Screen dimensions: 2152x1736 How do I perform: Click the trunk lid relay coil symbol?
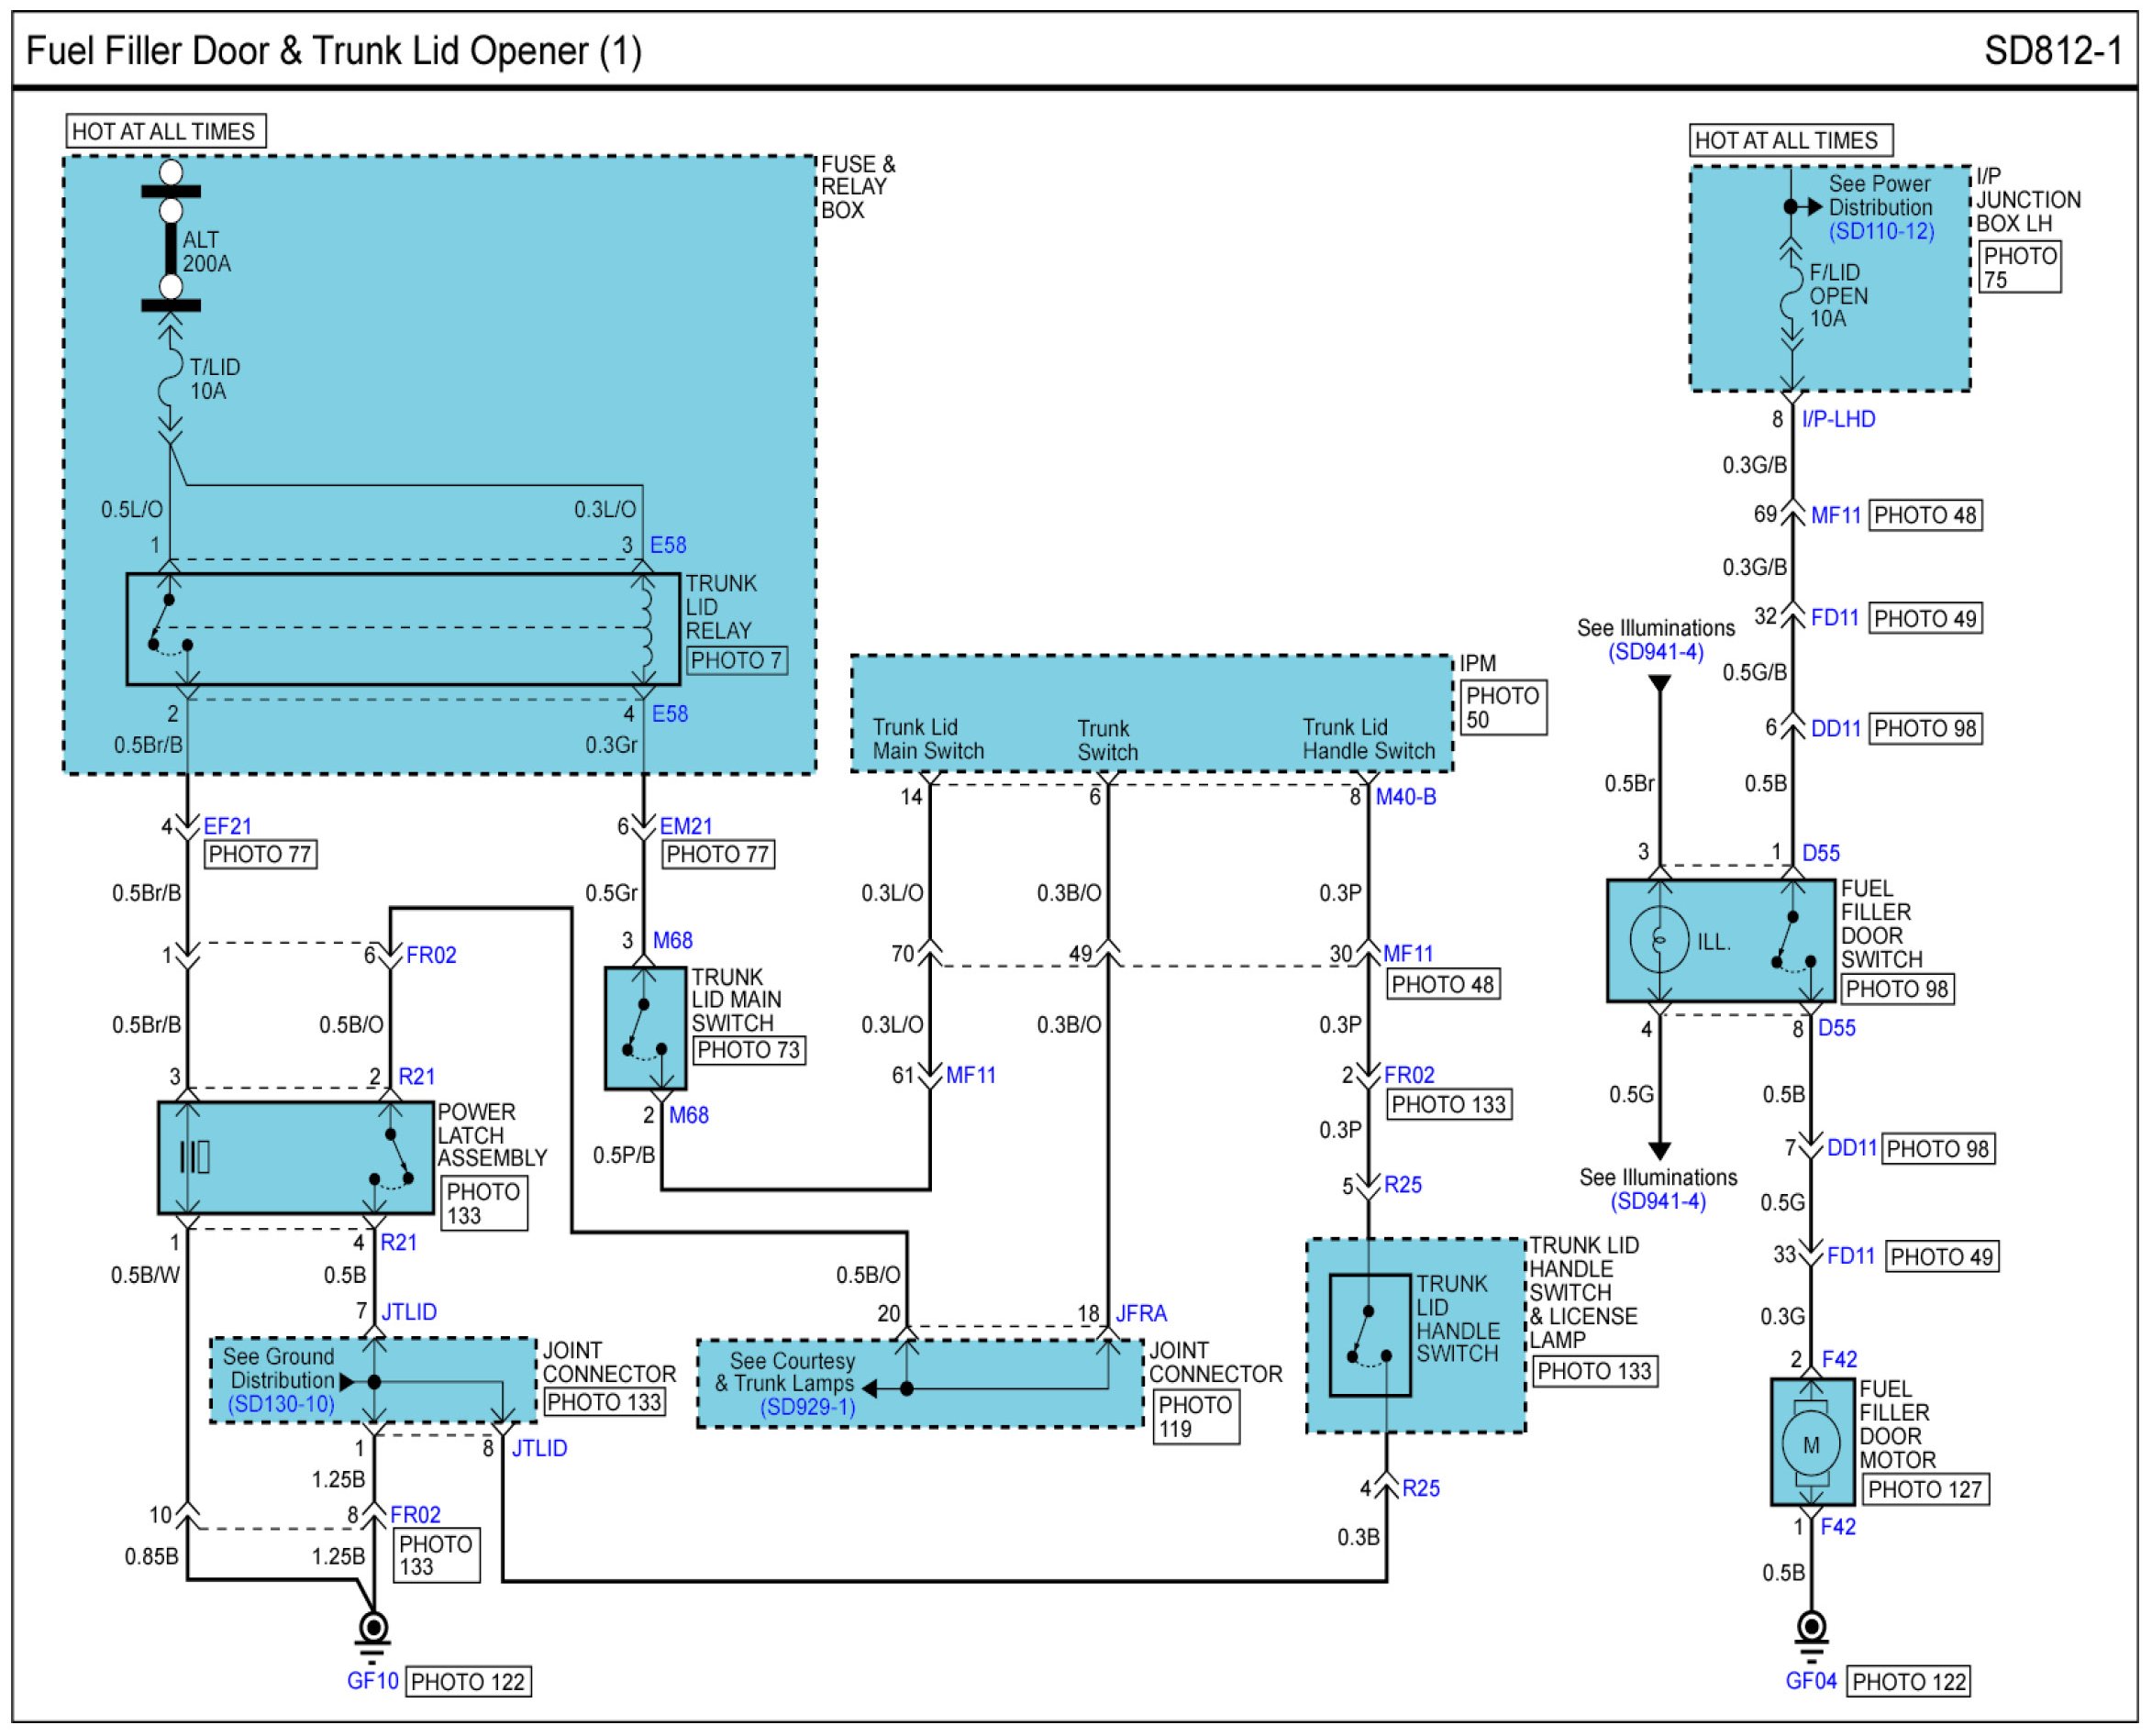click(x=644, y=629)
